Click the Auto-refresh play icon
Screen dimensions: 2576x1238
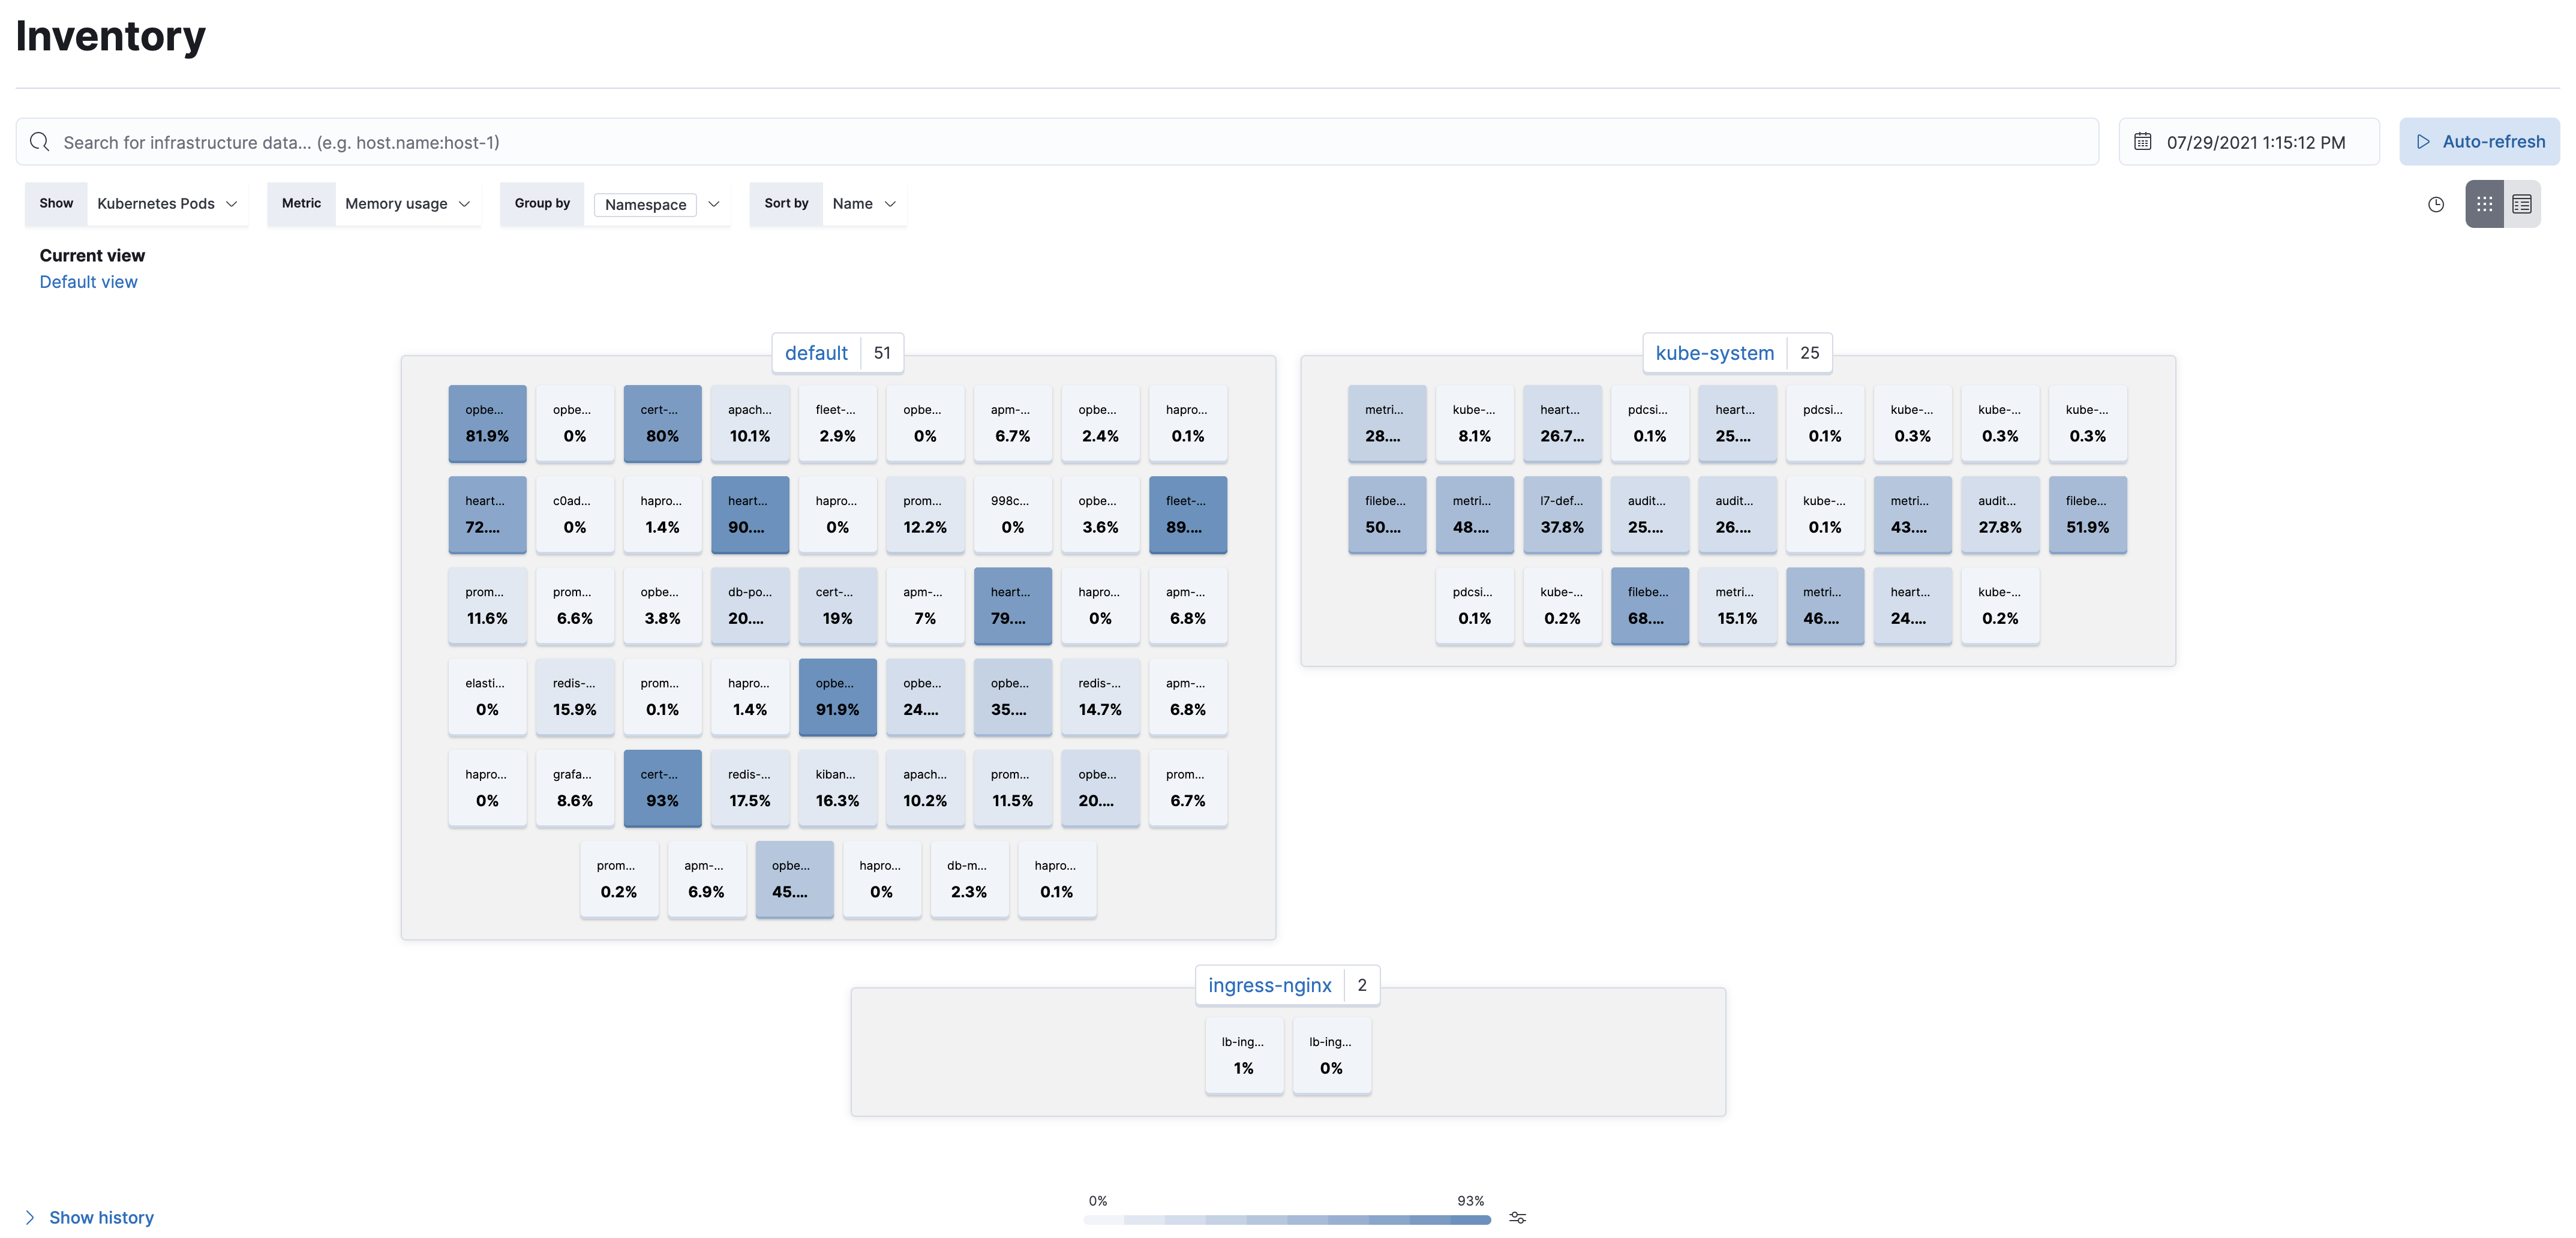click(x=2424, y=141)
